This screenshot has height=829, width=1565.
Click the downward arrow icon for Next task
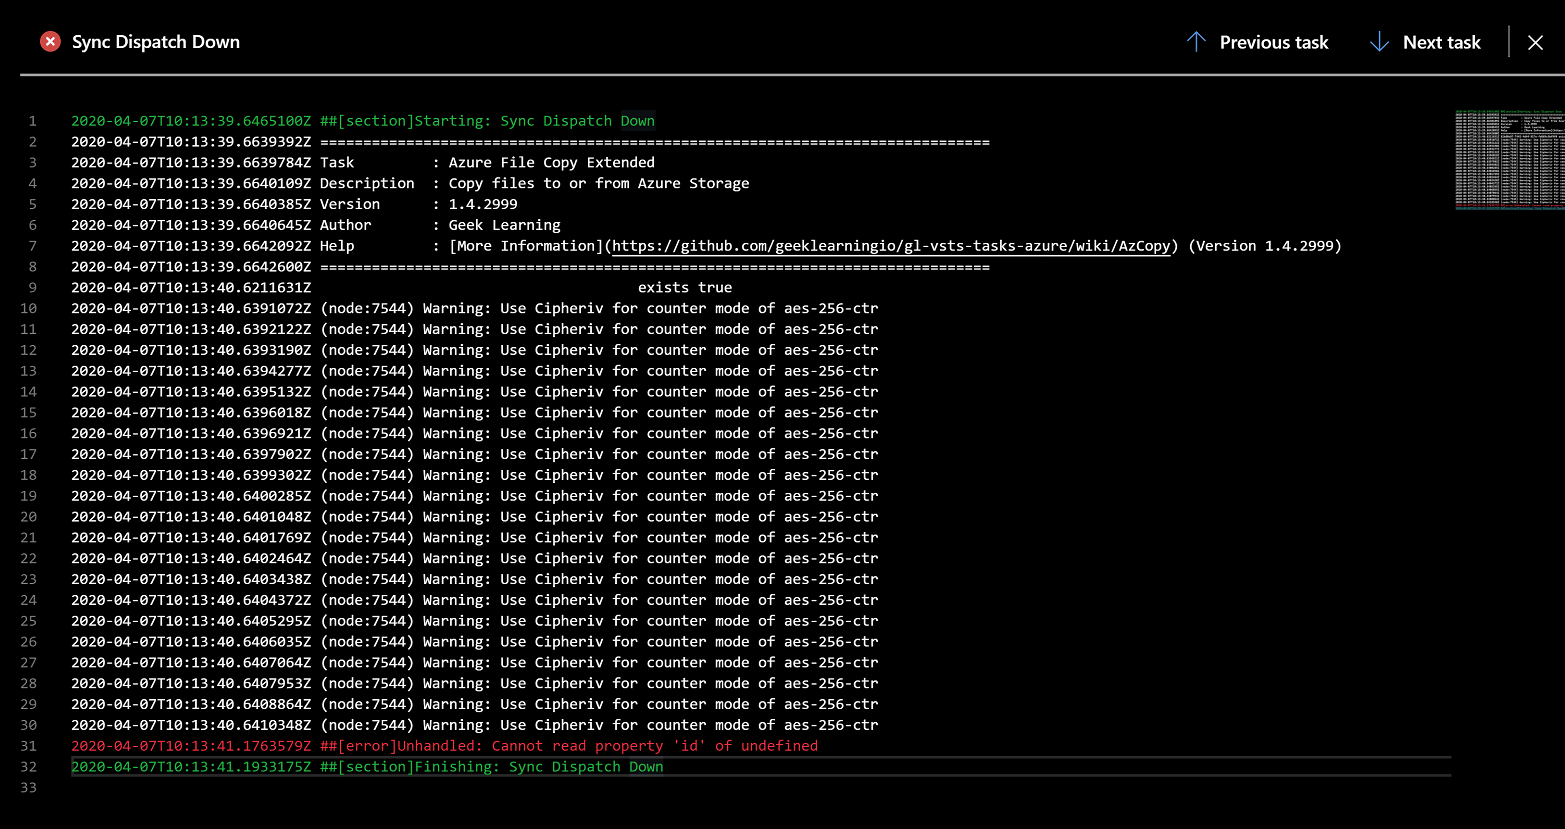[x=1379, y=41]
